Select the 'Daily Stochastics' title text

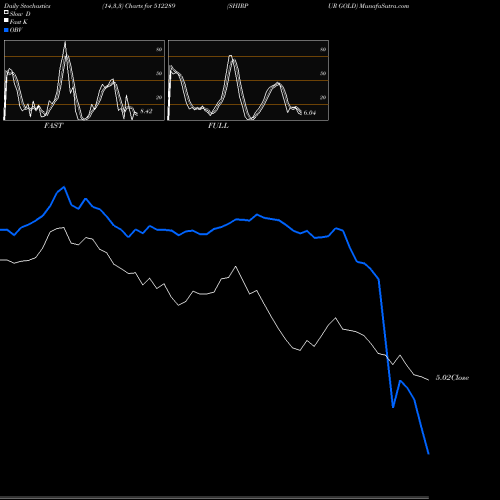[x=27, y=6]
